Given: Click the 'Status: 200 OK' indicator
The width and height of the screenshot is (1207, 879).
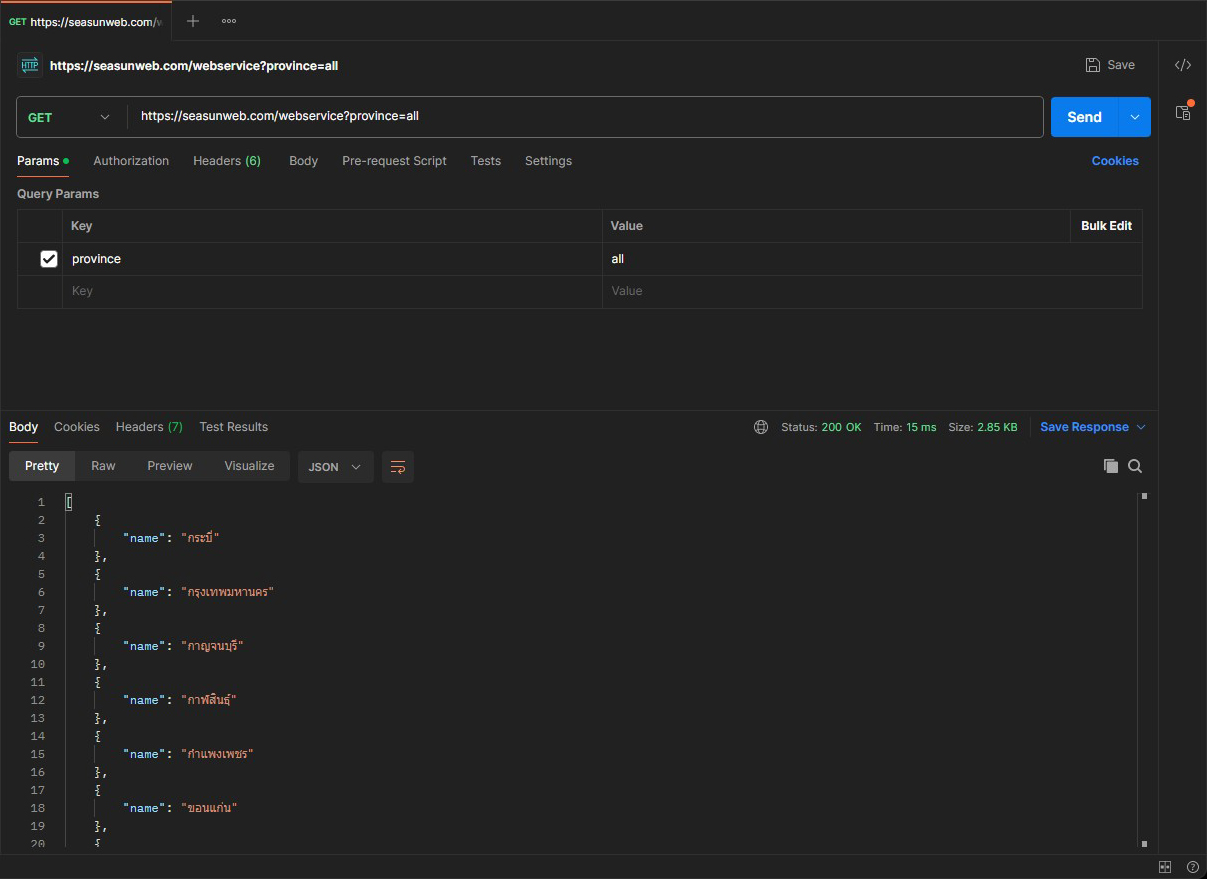Looking at the screenshot, I should (x=821, y=427).
